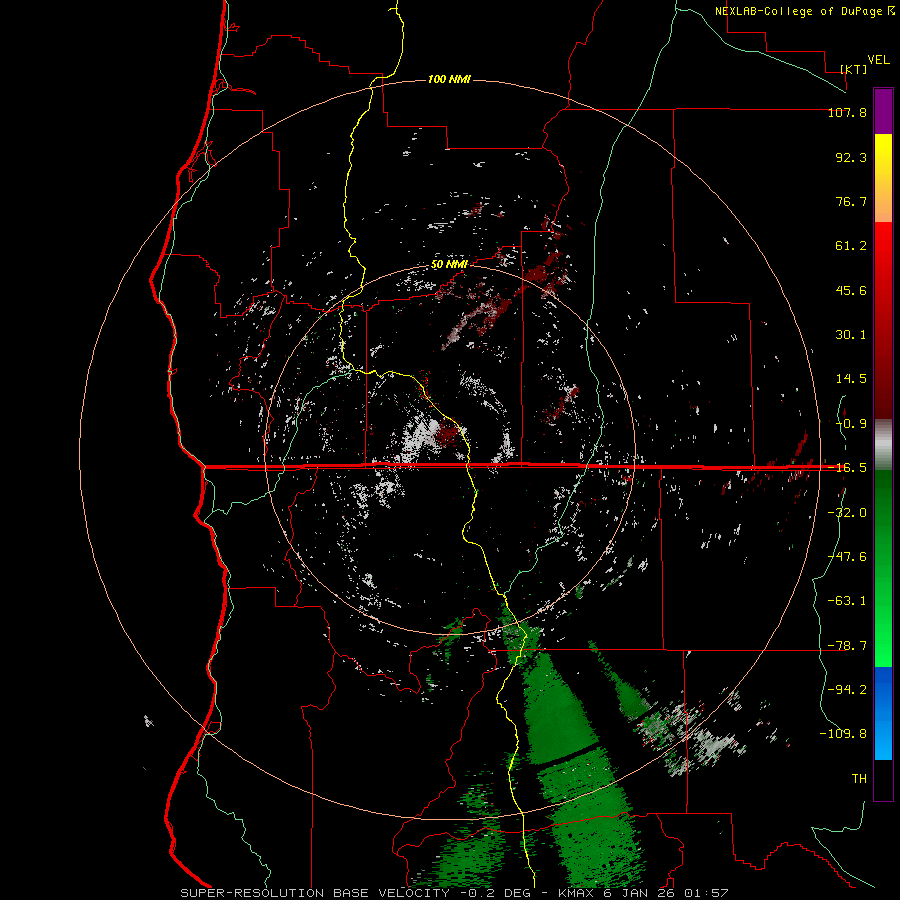The width and height of the screenshot is (900, 900).
Task: Select the 76.7 velocity scale value
Action: tap(851, 201)
